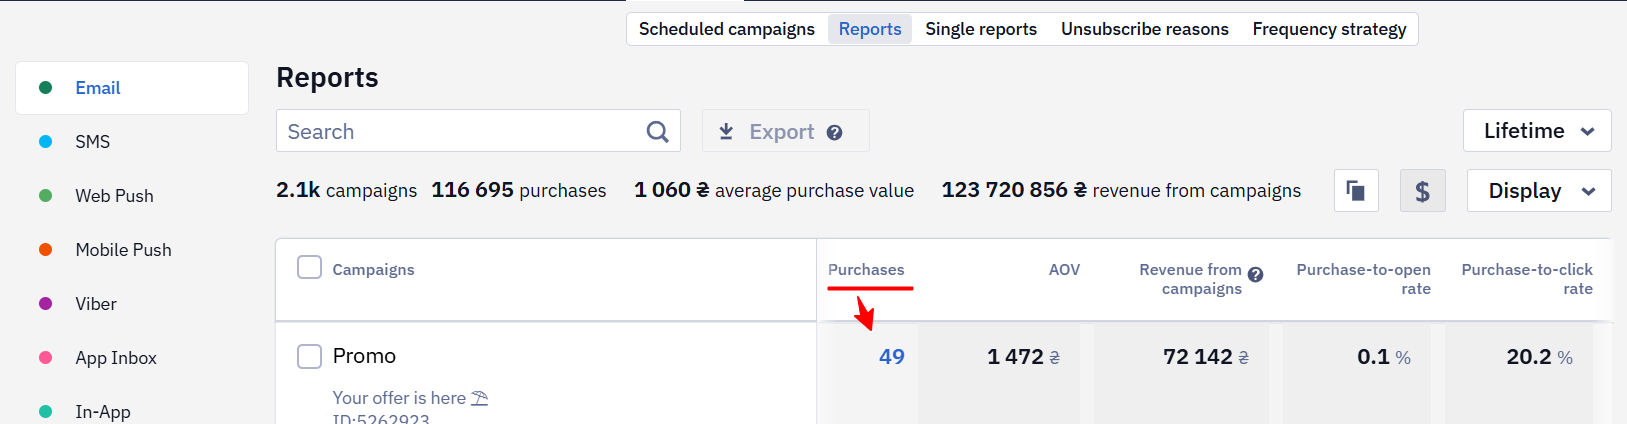1627x424 pixels.
Task: Switch to Scheduled campaigns tab
Action: (x=727, y=29)
